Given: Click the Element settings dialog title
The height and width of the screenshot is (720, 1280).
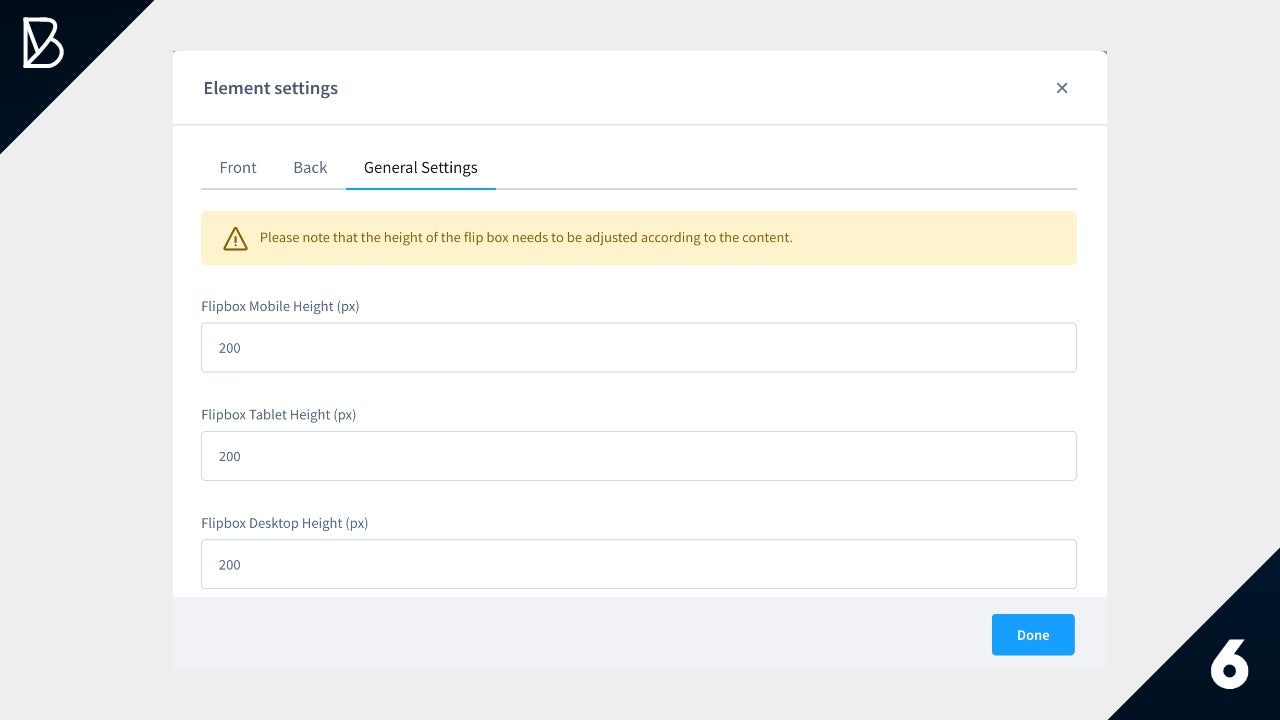Looking at the screenshot, I should 270,88.
